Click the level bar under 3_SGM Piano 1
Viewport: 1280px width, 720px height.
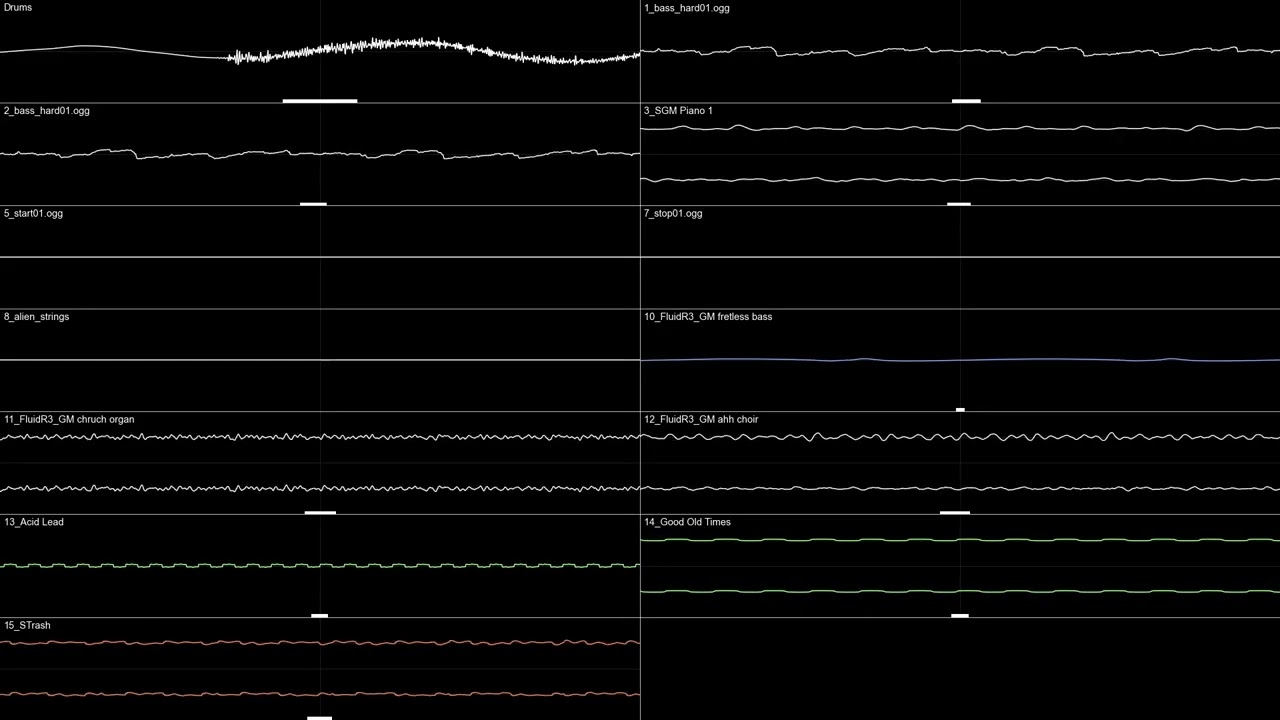(x=959, y=204)
